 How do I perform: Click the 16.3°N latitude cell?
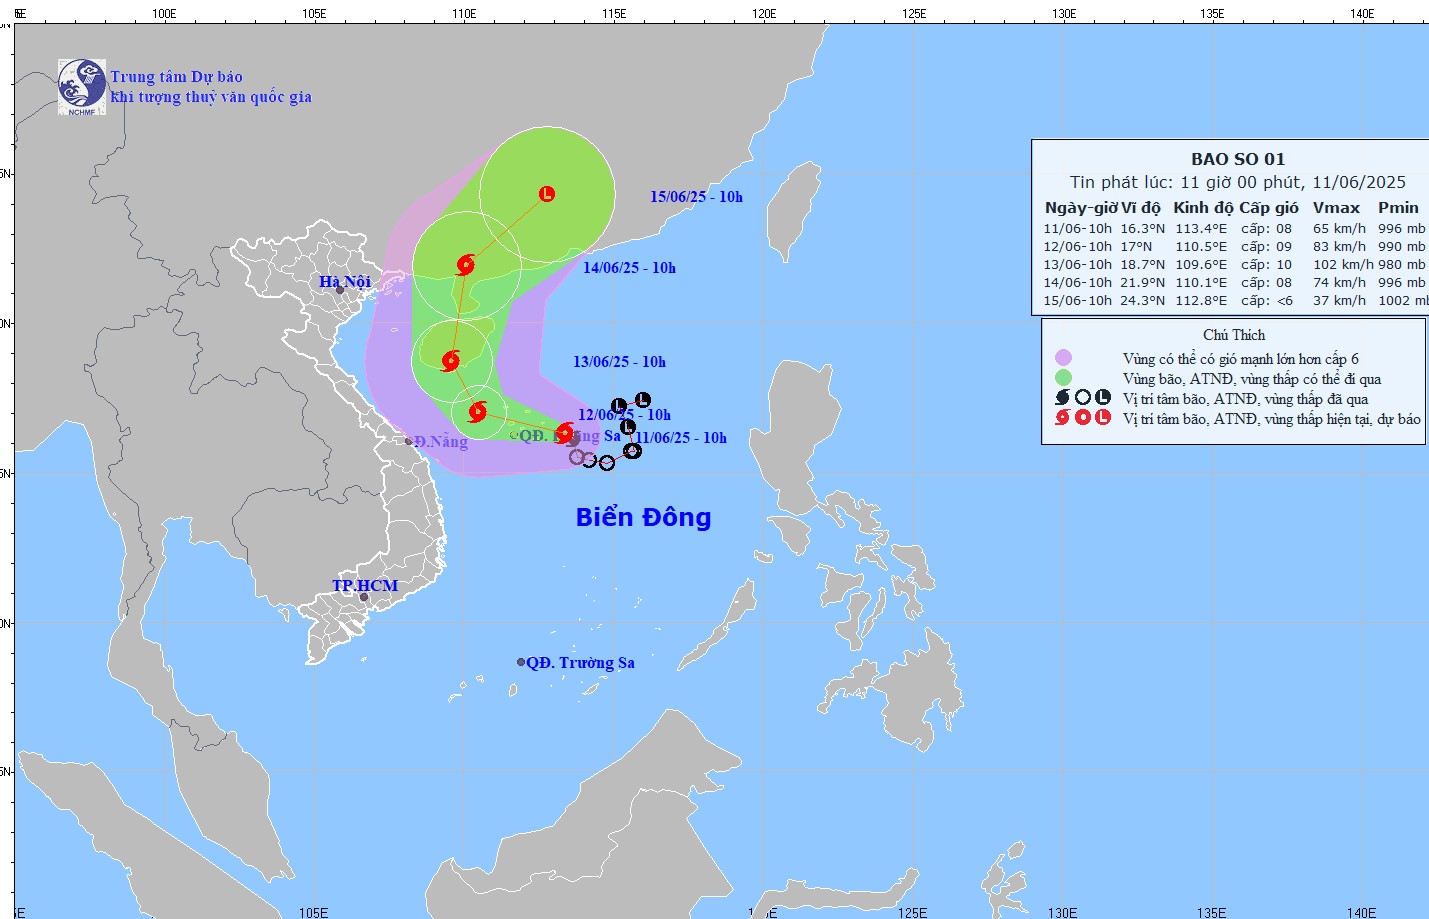1142,229
